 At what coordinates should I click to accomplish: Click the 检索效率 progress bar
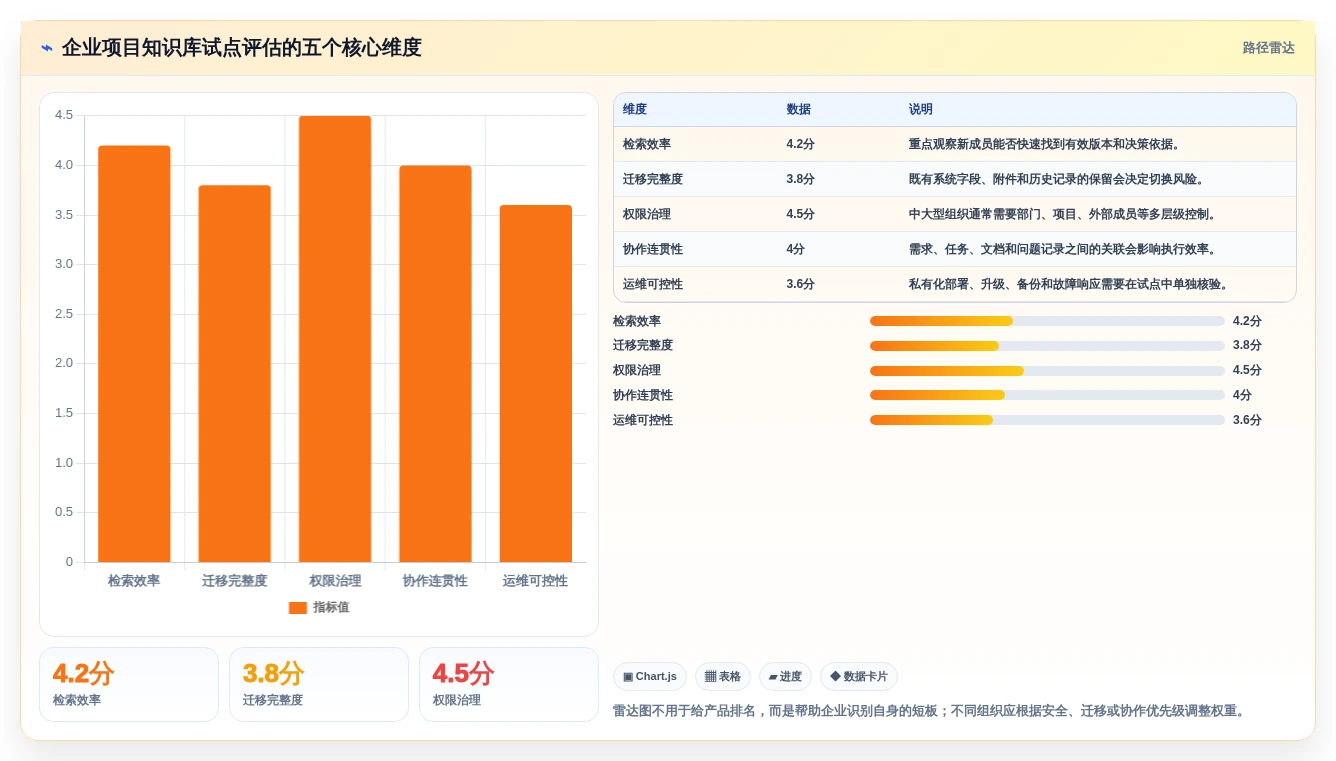pyautogui.click(x=1047, y=321)
